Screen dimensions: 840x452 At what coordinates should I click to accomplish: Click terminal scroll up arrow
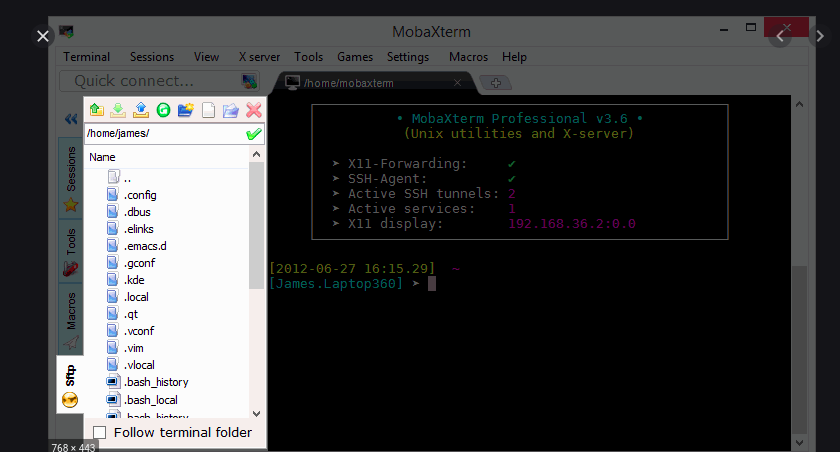[x=799, y=104]
